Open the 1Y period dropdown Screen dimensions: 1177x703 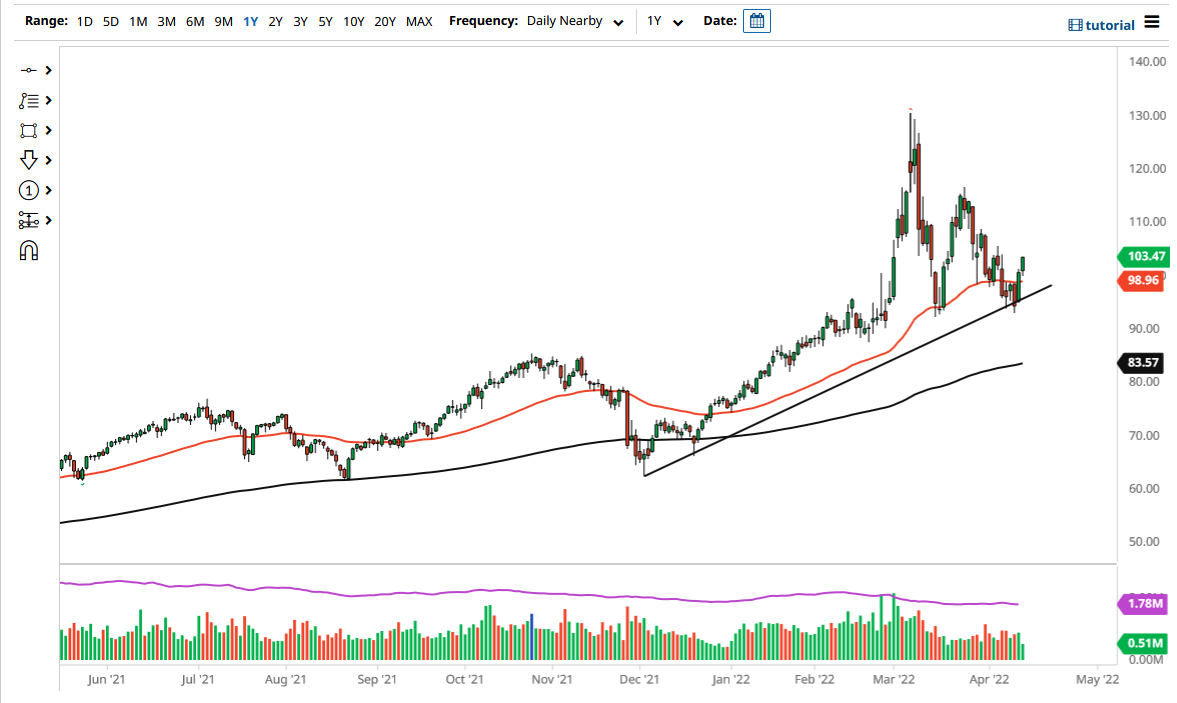tap(665, 21)
